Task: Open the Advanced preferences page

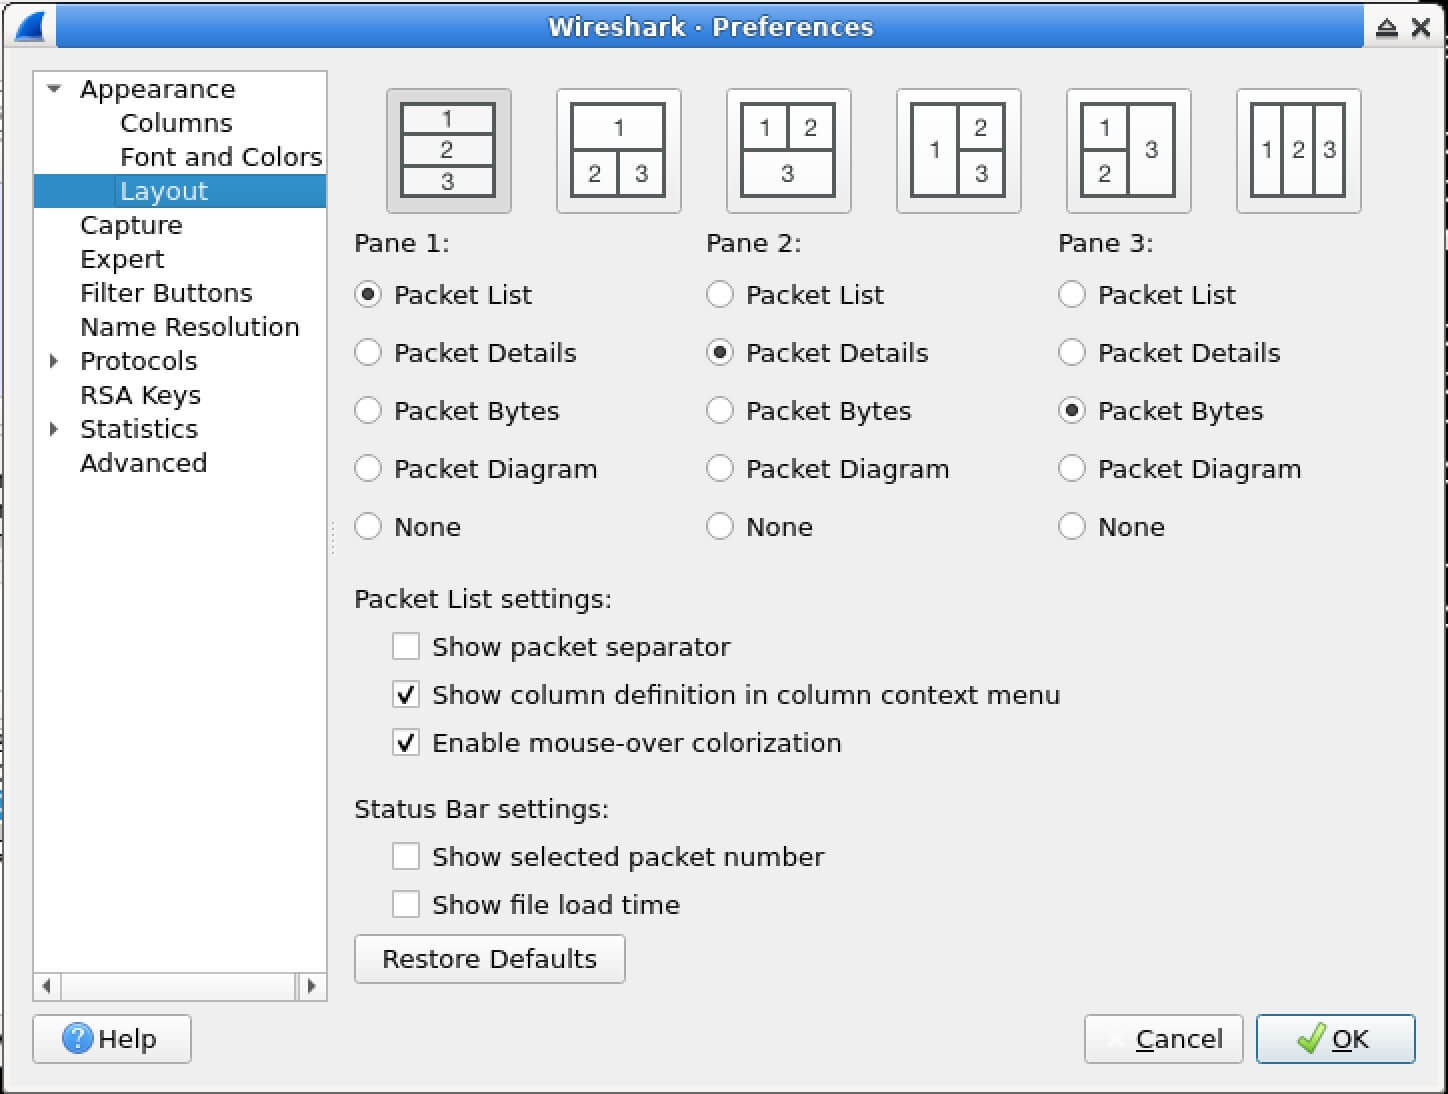Action: click(x=143, y=463)
